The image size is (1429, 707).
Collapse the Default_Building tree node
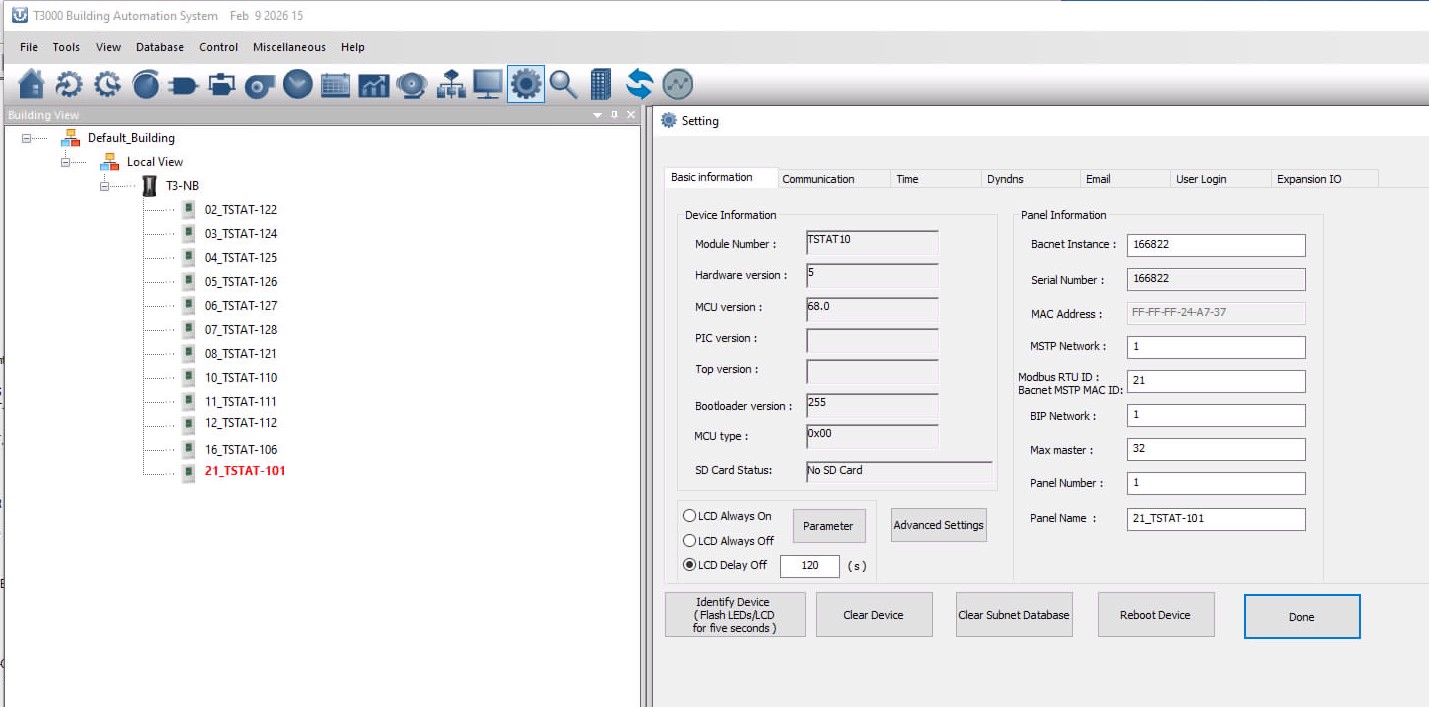tap(27, 138)
